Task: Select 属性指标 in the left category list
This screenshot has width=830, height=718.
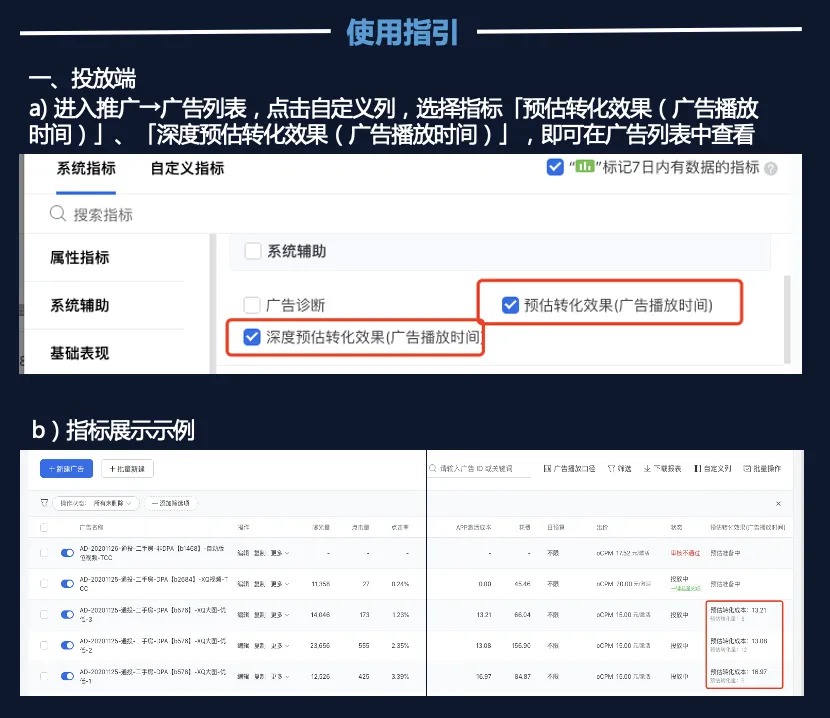Action: click(79, 257)
